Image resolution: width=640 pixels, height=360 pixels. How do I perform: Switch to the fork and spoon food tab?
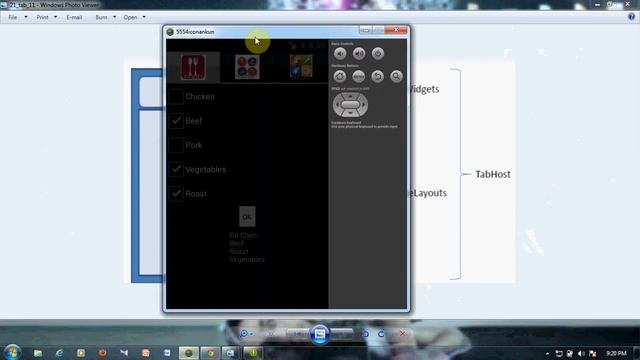click(193, 67)
